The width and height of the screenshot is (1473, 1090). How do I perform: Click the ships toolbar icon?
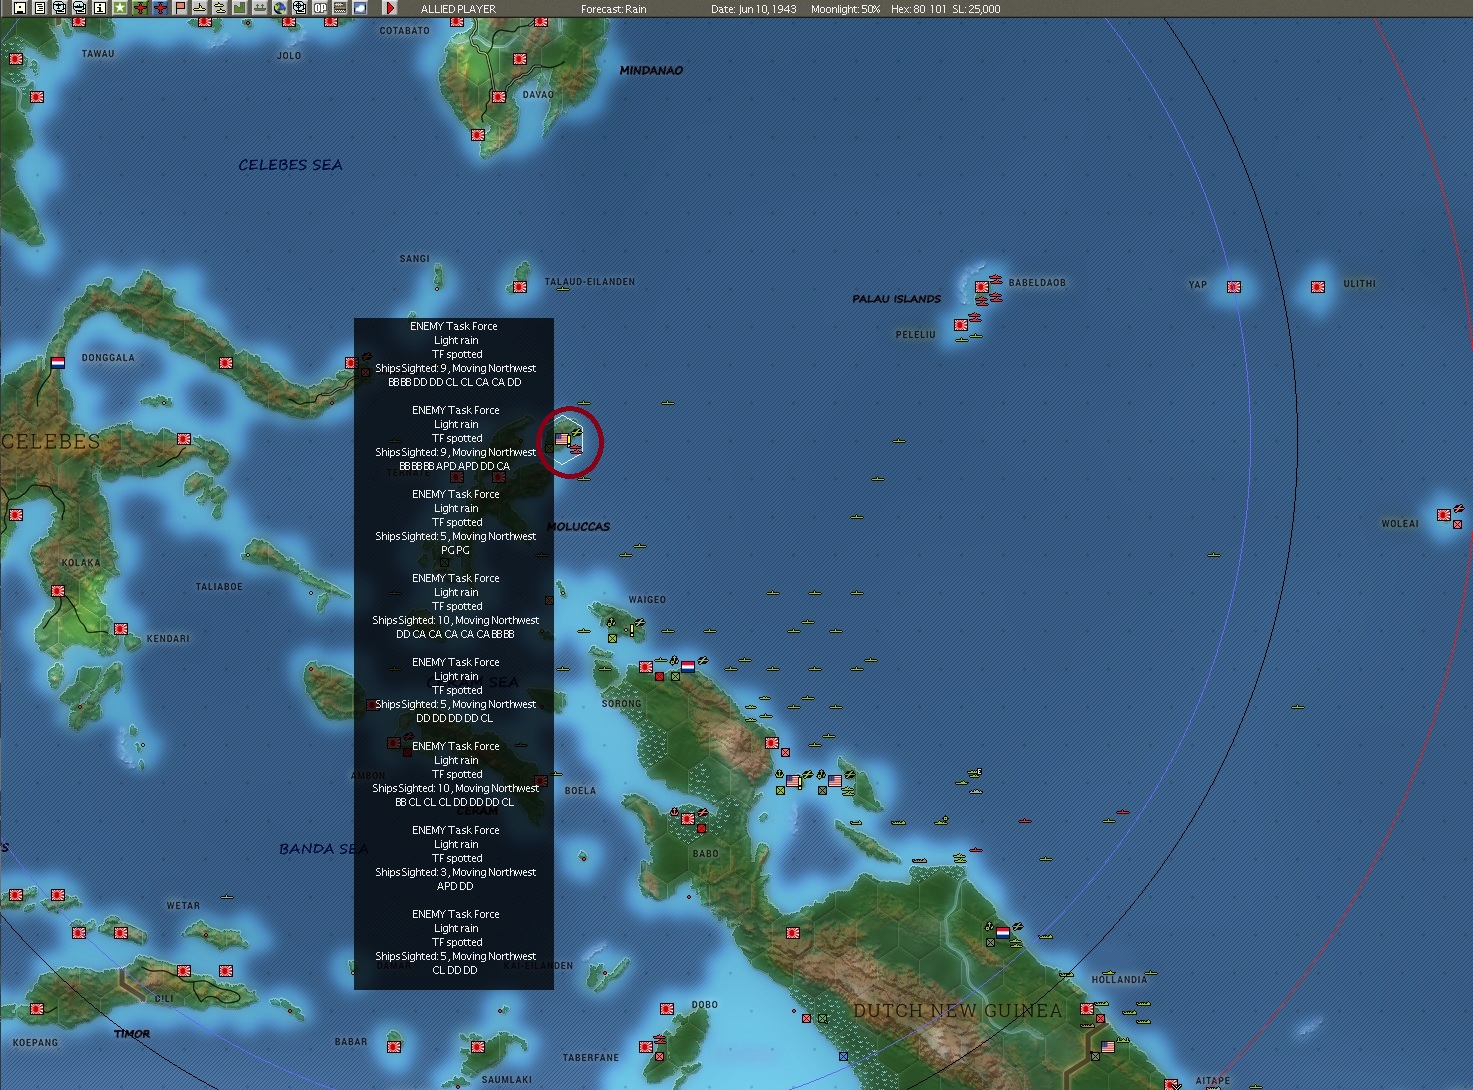(x=260, y=8)
